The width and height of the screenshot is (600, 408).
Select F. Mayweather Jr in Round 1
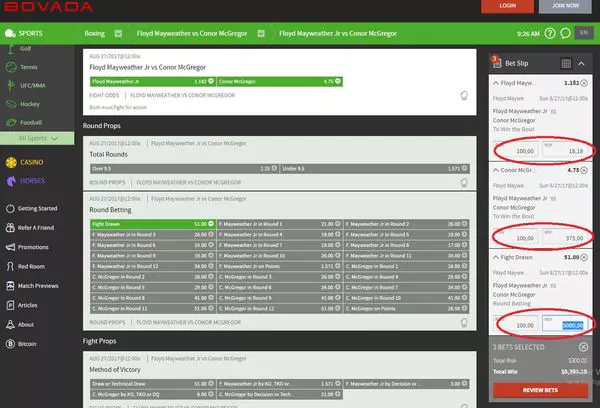pyautogui.click(x=279, y=224)
